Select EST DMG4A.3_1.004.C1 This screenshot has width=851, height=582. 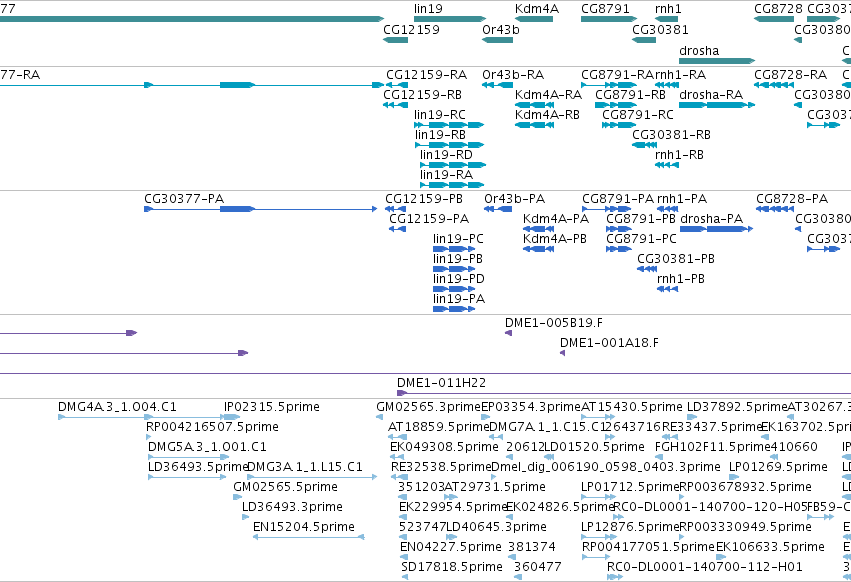pos(106,417)
